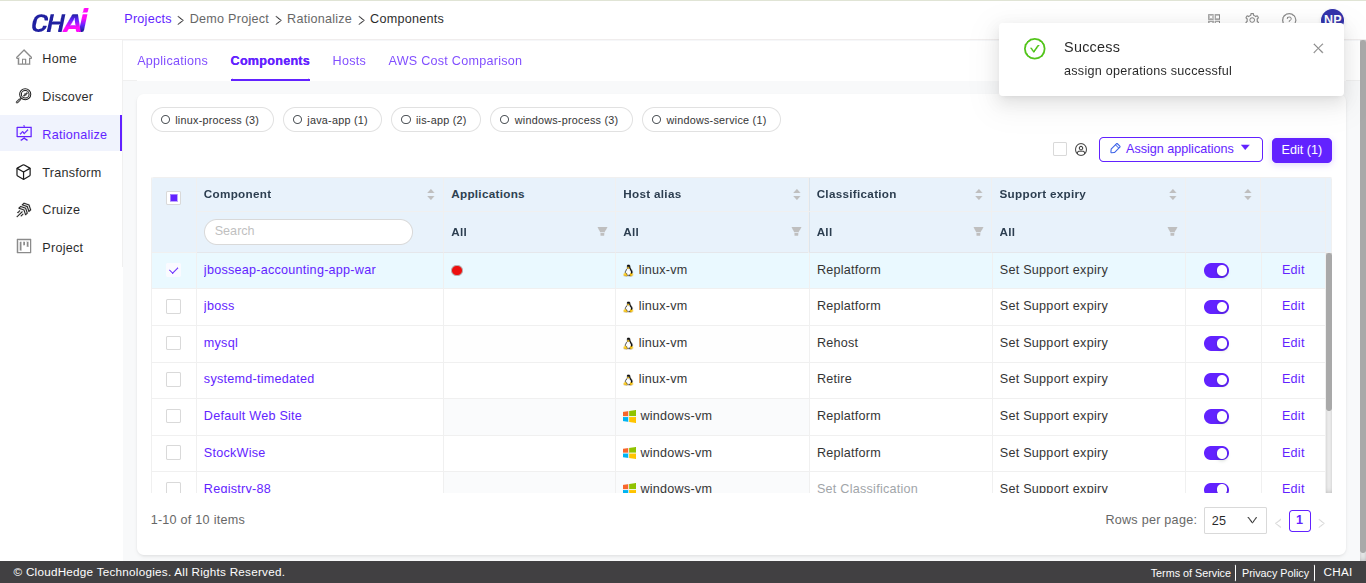Click the Support expiry filter icon
The height and width of the screenshot is (583, 1366).
(x=1172, y=232)
